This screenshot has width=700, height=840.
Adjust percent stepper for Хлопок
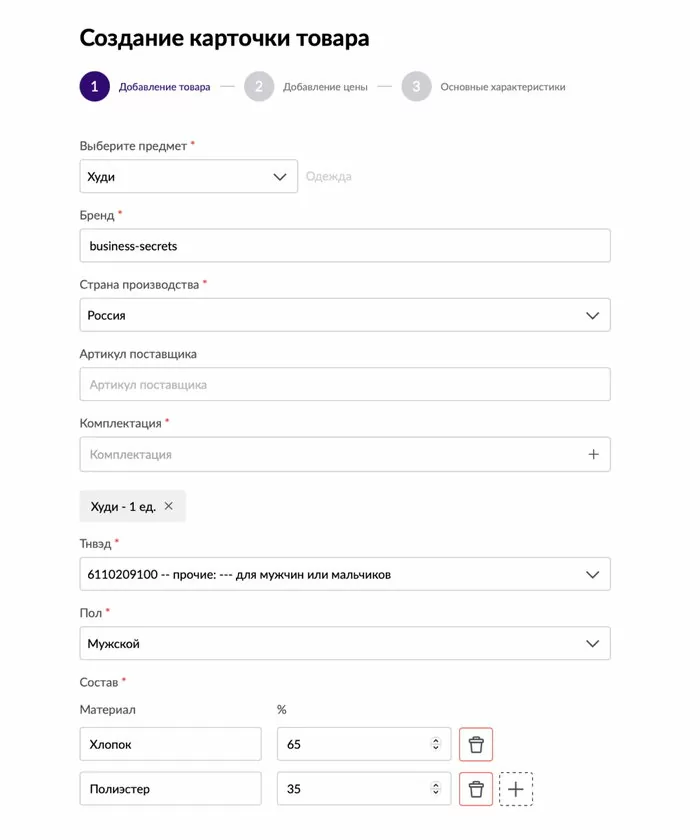[435, 745]
